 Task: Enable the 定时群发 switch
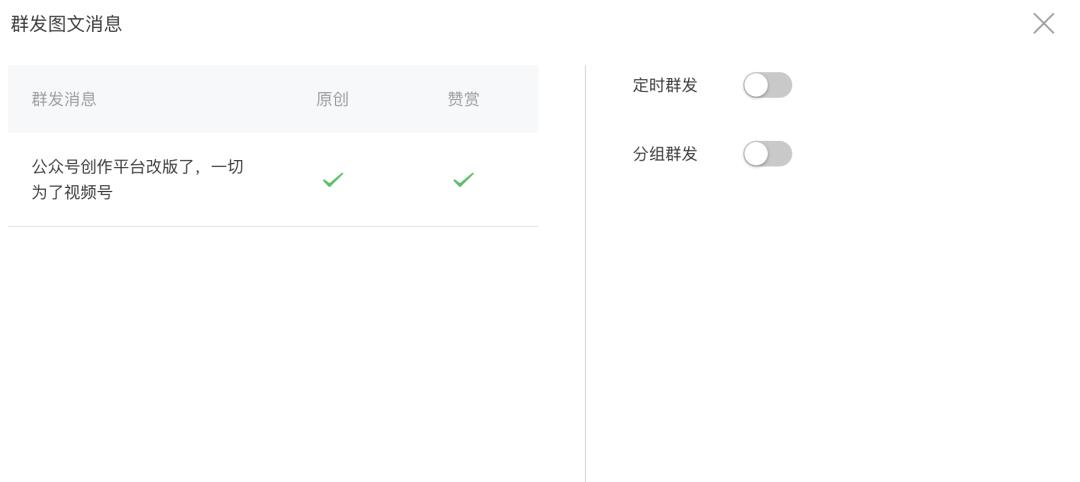pyautogui.click(x=767, y=86)
